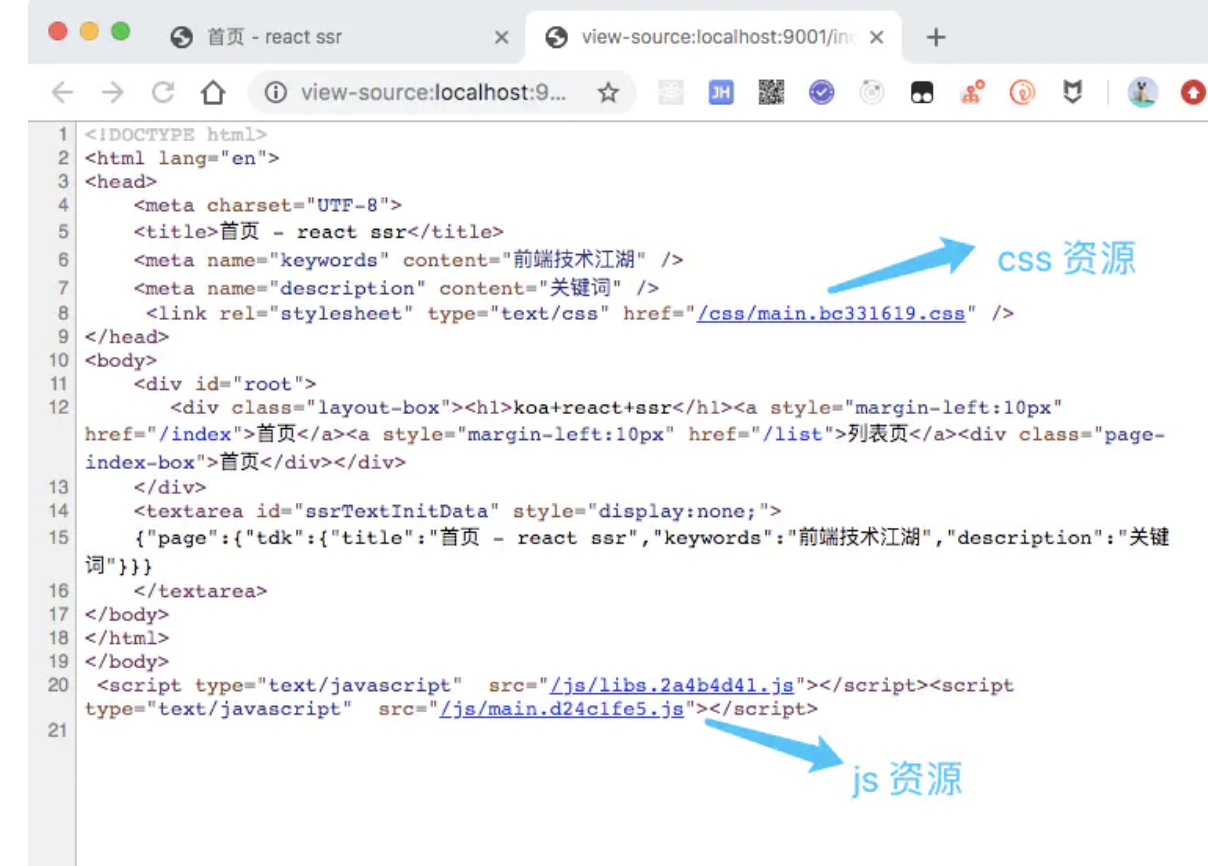
Task: Click the blue checkmark extension icon
Action: click(x=821, y=93)
